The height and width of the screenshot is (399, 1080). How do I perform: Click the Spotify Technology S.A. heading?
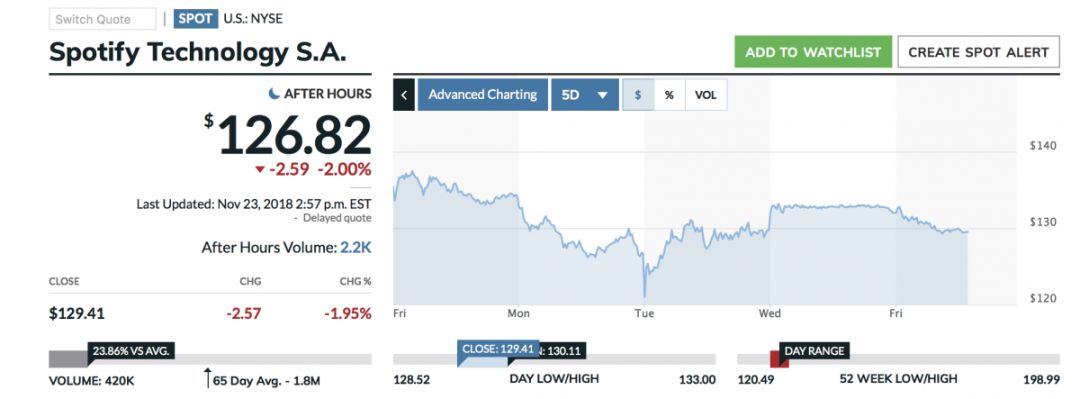(198, 52)
